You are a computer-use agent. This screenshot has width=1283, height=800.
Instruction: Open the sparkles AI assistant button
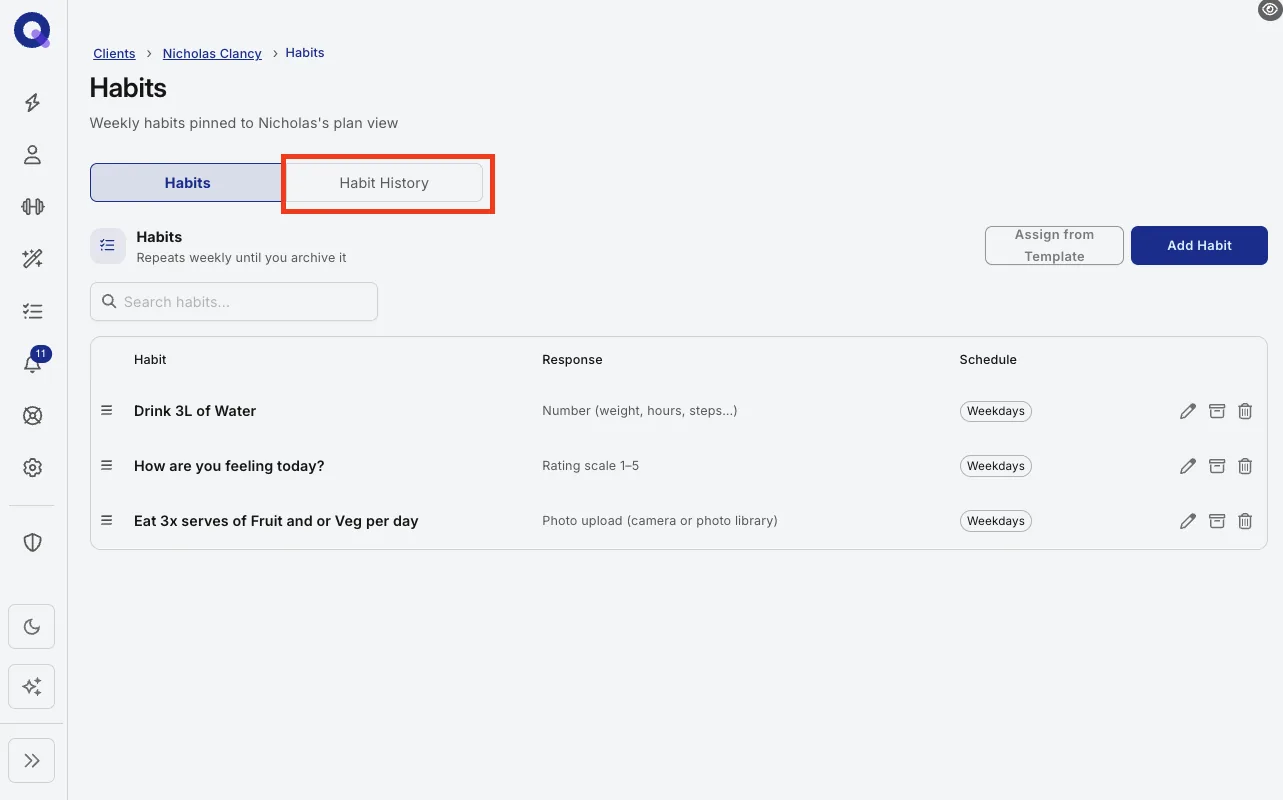pos(32,687)
